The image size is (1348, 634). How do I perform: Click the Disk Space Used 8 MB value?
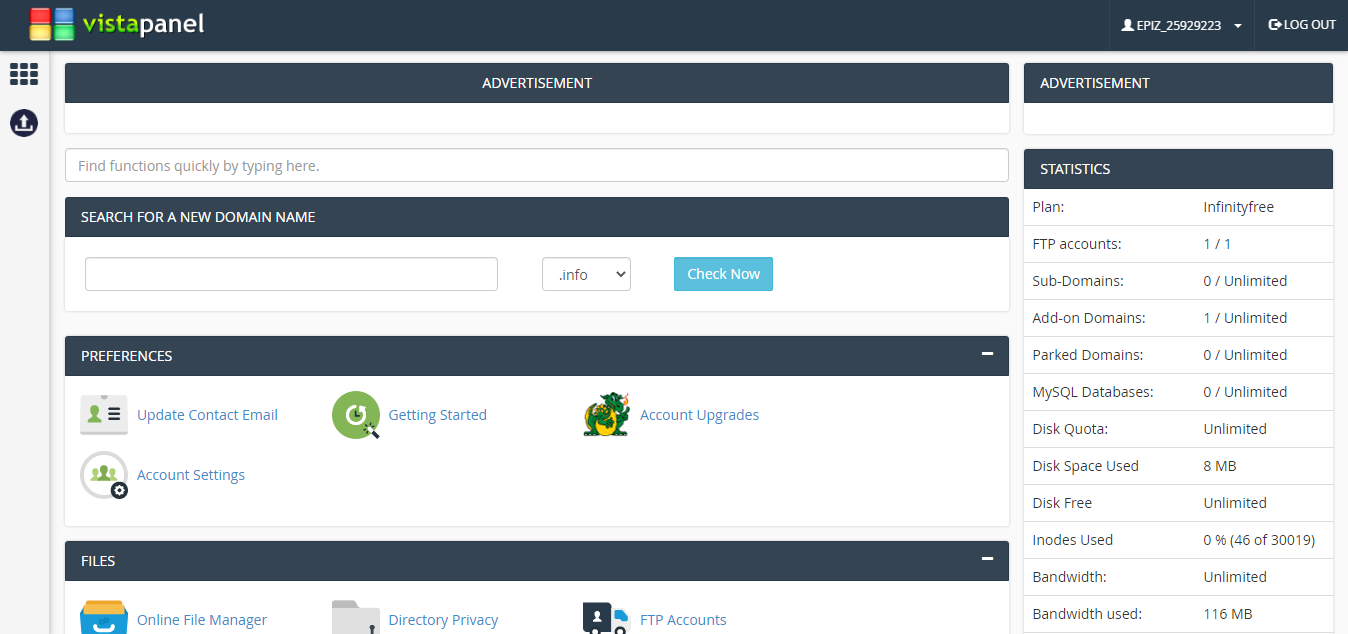1220,466
